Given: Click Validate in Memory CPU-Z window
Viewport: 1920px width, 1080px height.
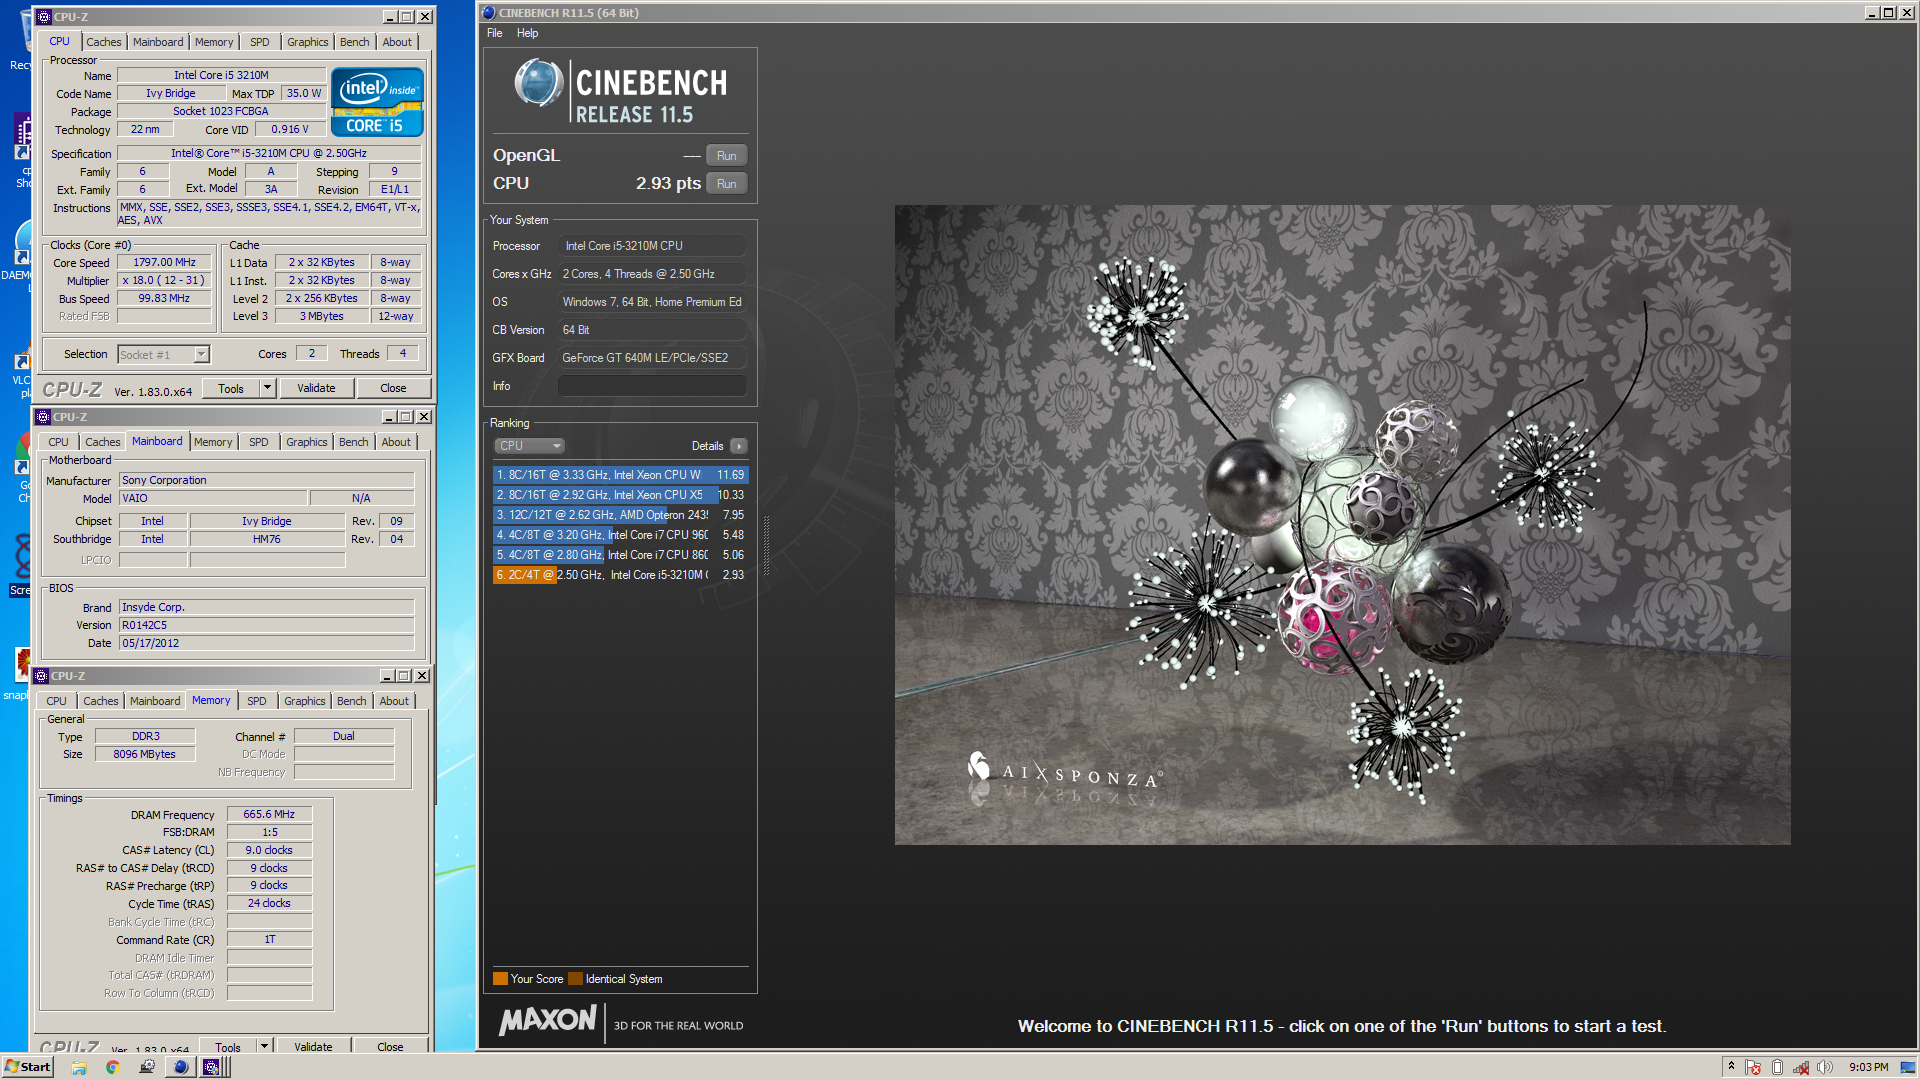Looking at the screenshot, I should pyautogui.click(x=314, y=1046).
